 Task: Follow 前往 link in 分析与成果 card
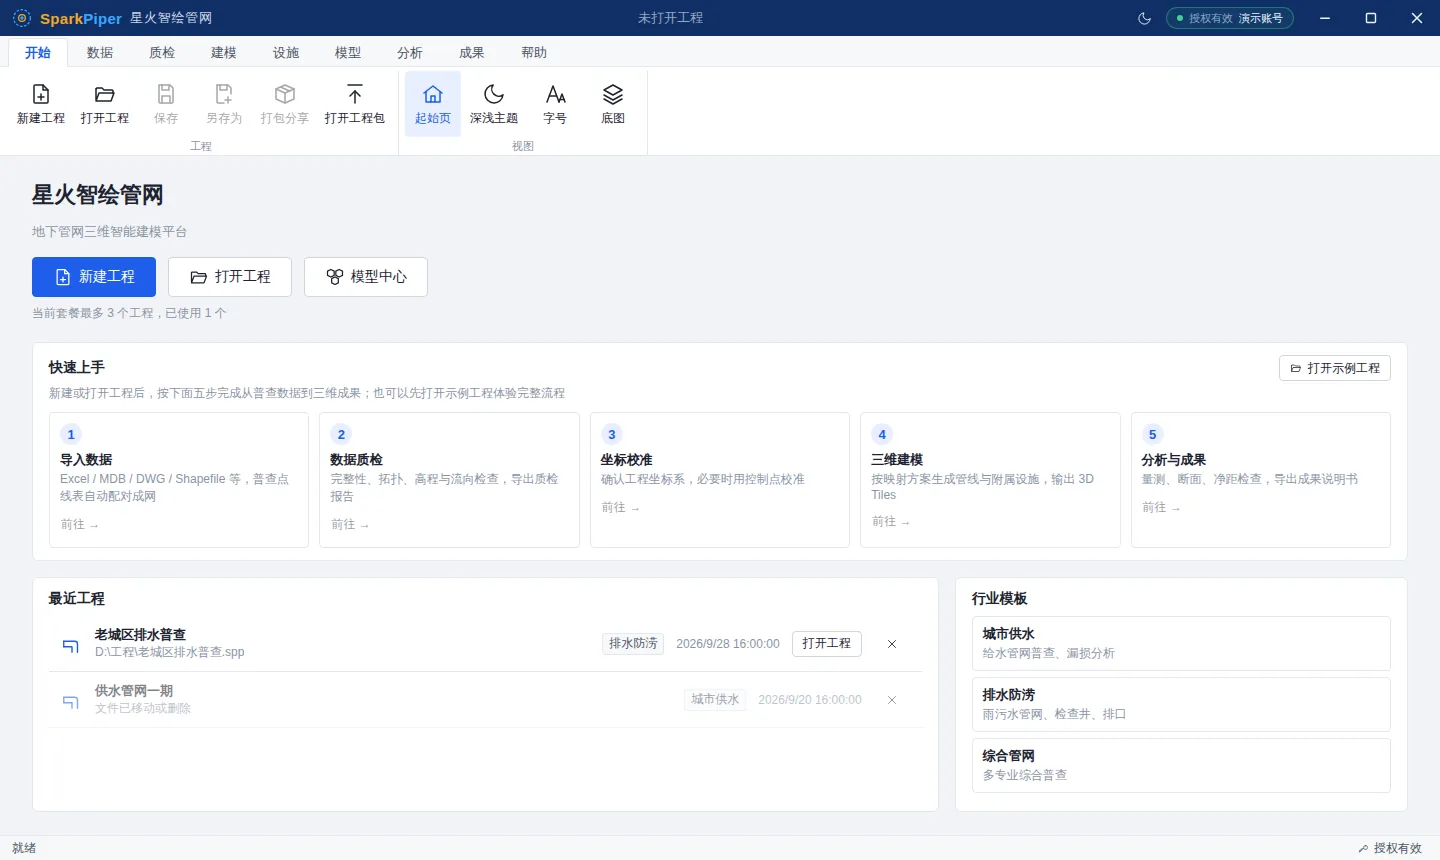click(1161, 508)
